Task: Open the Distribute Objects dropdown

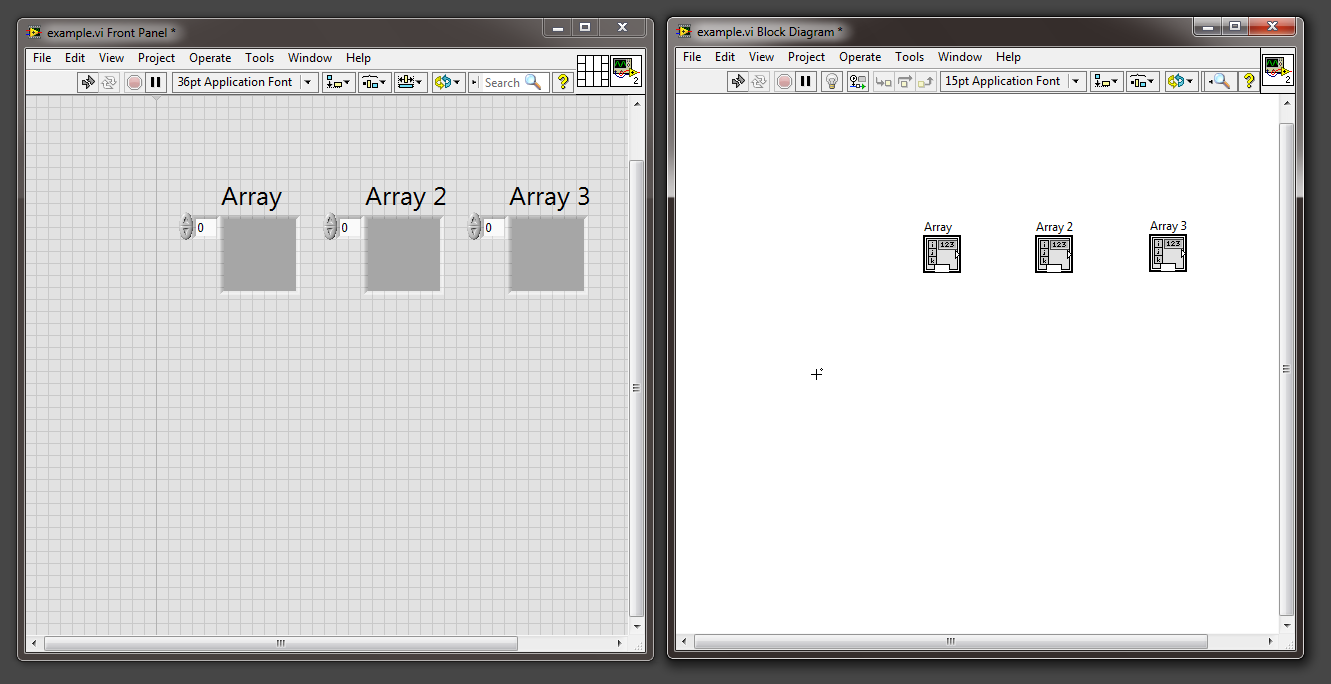Action: tap(375, 82)
